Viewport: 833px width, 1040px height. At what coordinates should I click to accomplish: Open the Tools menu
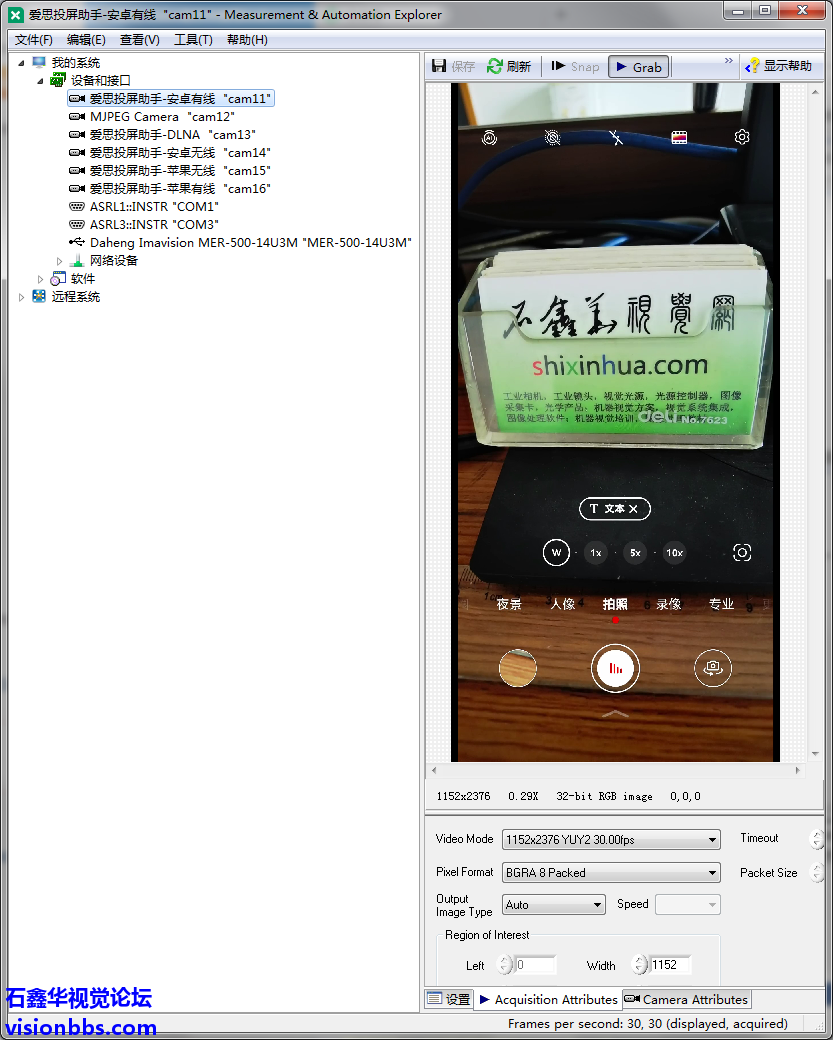(x=193, y=40)
